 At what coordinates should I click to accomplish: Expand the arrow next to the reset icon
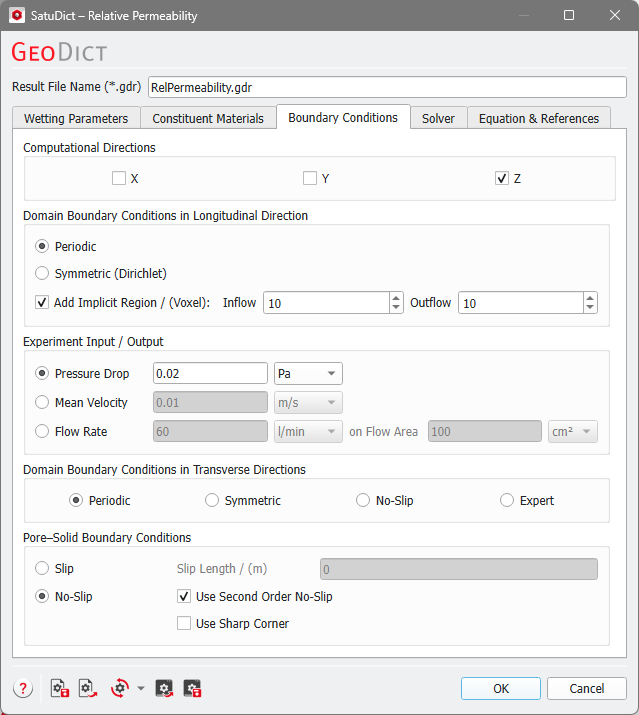[141, 688]
